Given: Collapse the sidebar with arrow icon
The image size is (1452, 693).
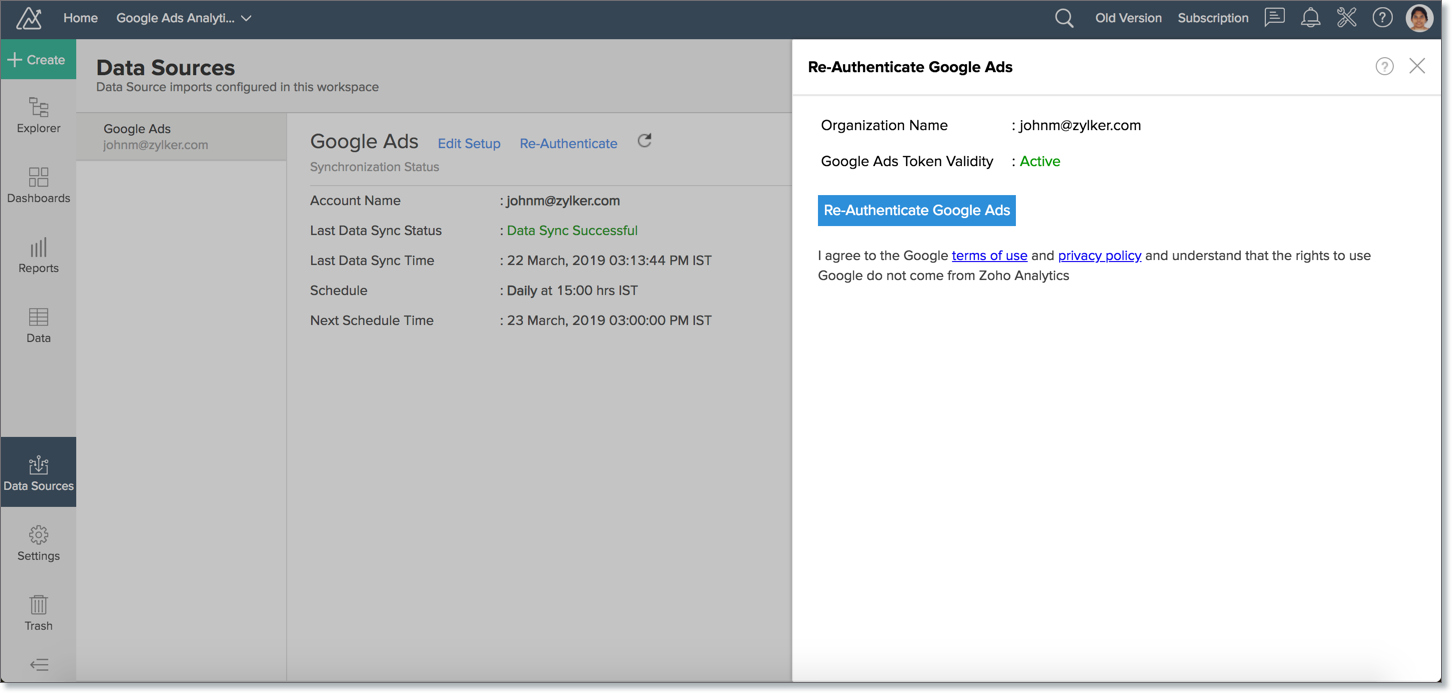Looking at the screenshot, I should [x=39, y=664].
